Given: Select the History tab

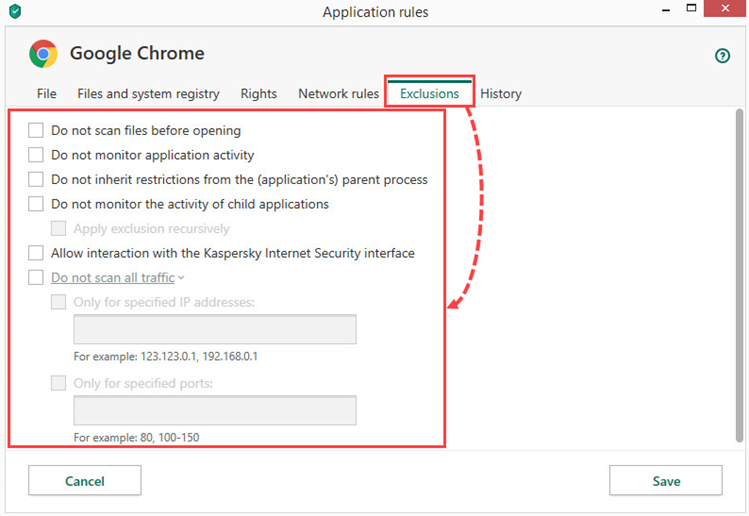Looking at the screenshot, I should click(501, 94).
